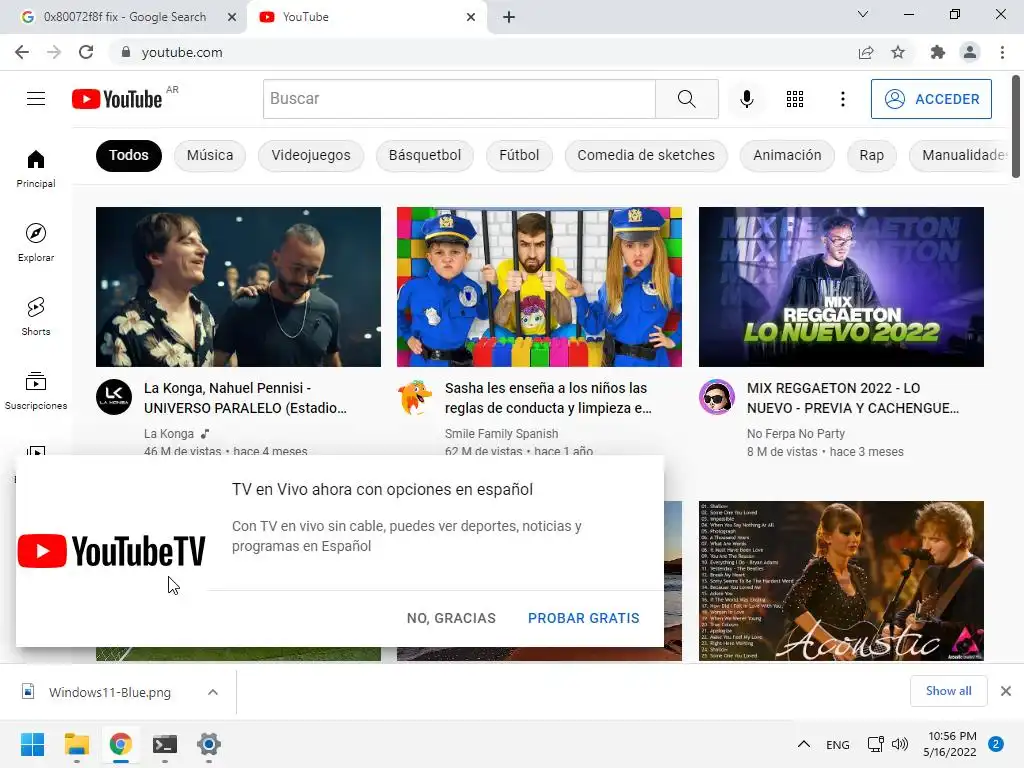Select the Básquetbol filter chip

(x=424, y=155)
